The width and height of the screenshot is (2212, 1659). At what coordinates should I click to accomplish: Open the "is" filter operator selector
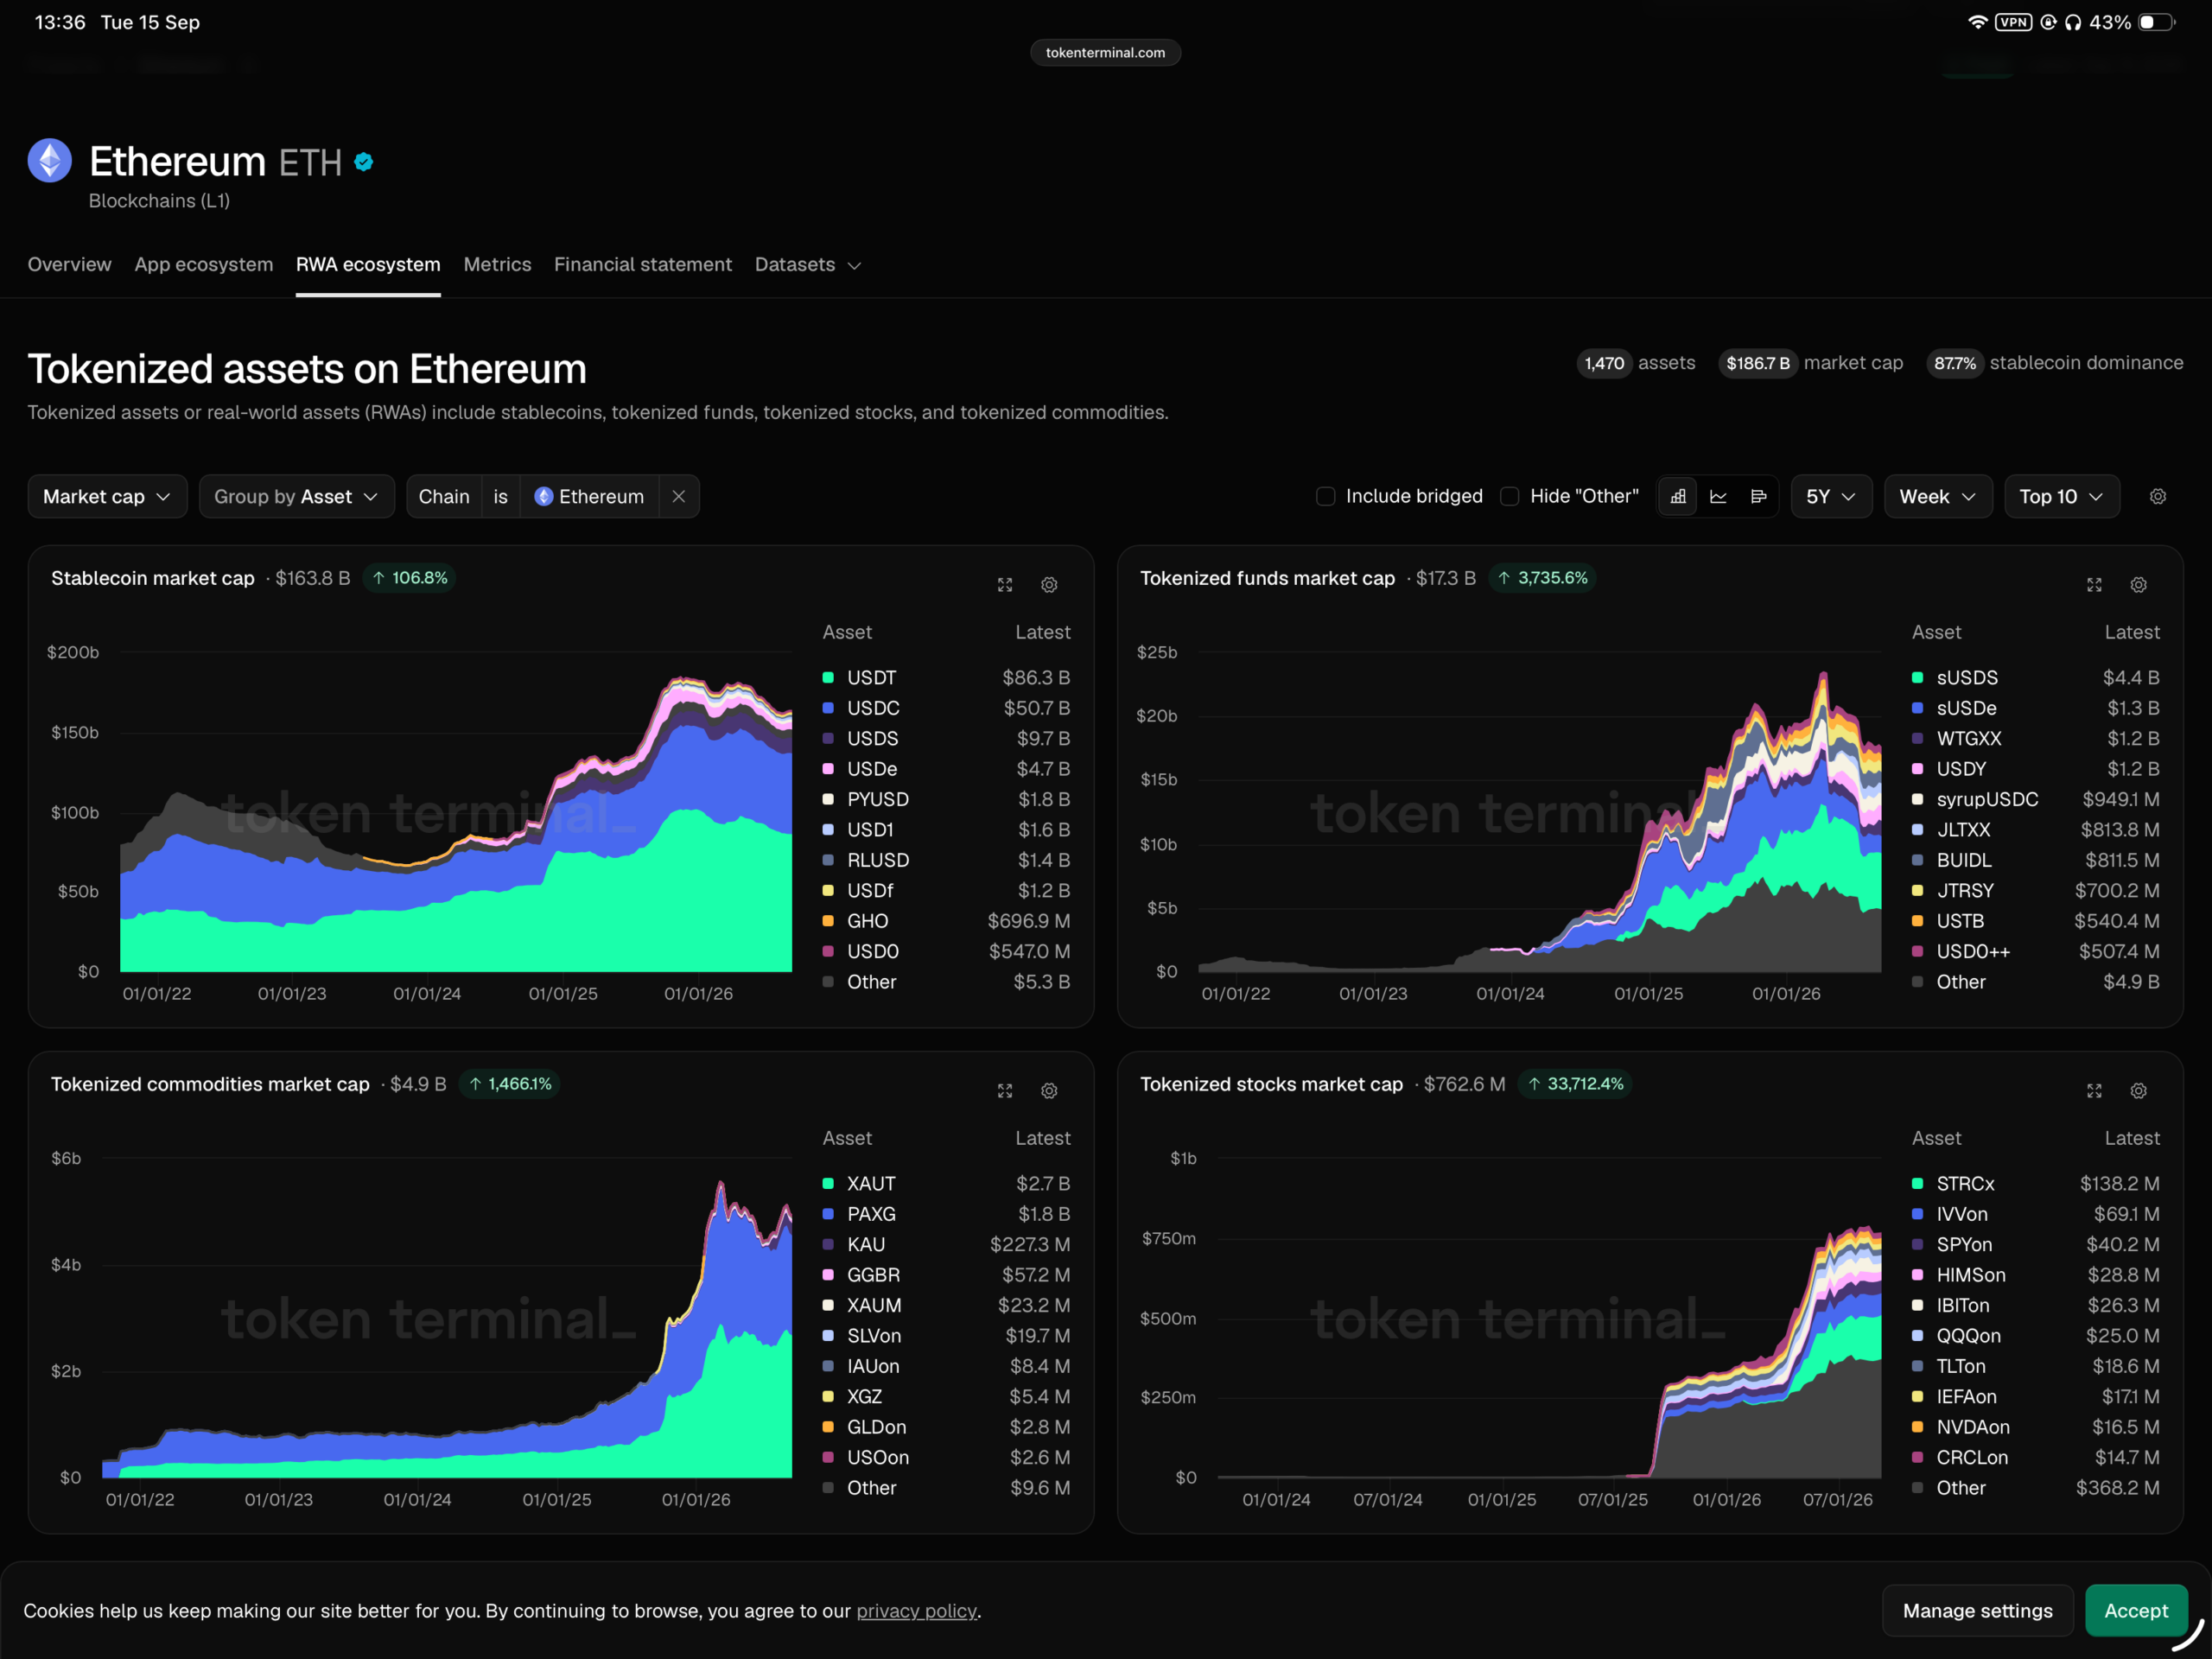pos(501,497)
